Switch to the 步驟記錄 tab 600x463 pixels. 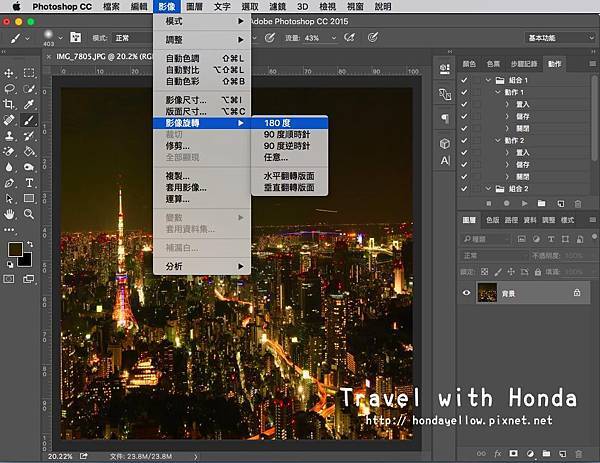click(x=523, y=64)
